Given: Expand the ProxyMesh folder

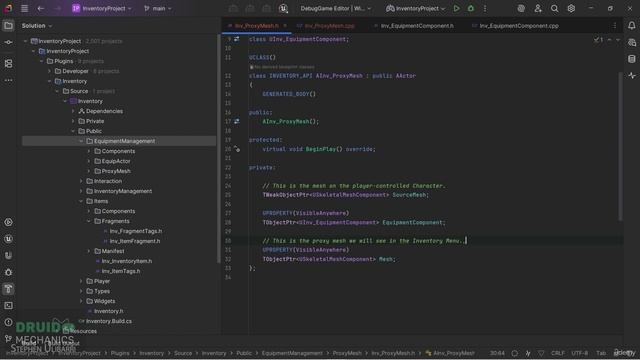Looking at the screenshot, I should point(89,171).
